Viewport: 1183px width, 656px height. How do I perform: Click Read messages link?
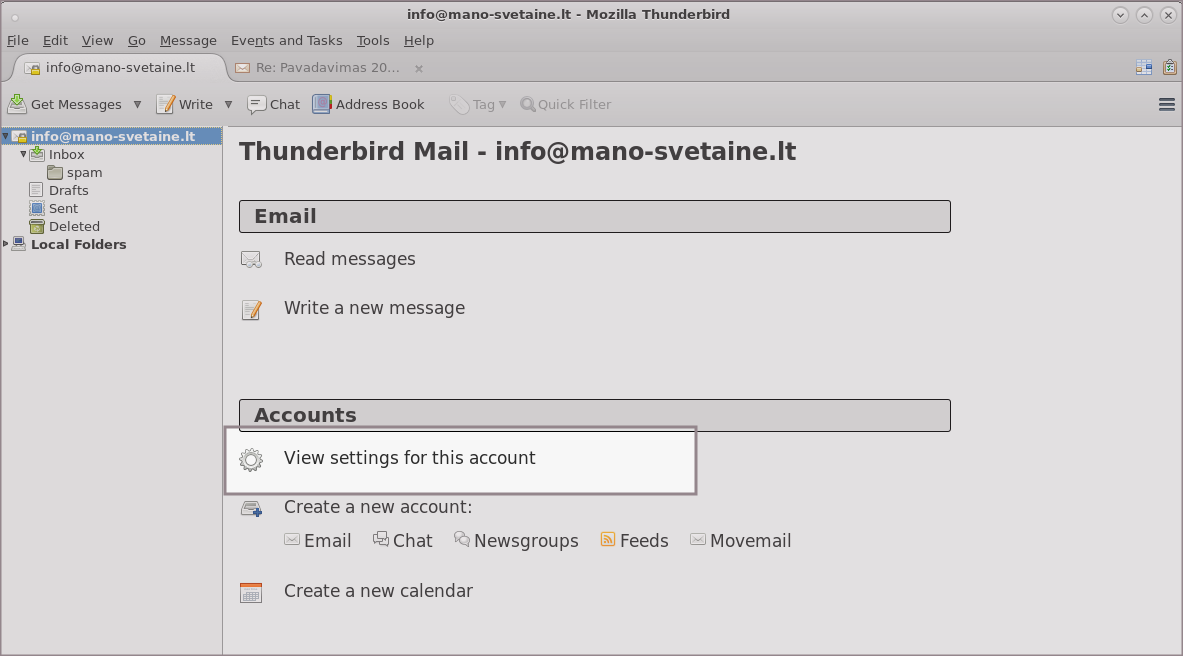pos(349,259)
